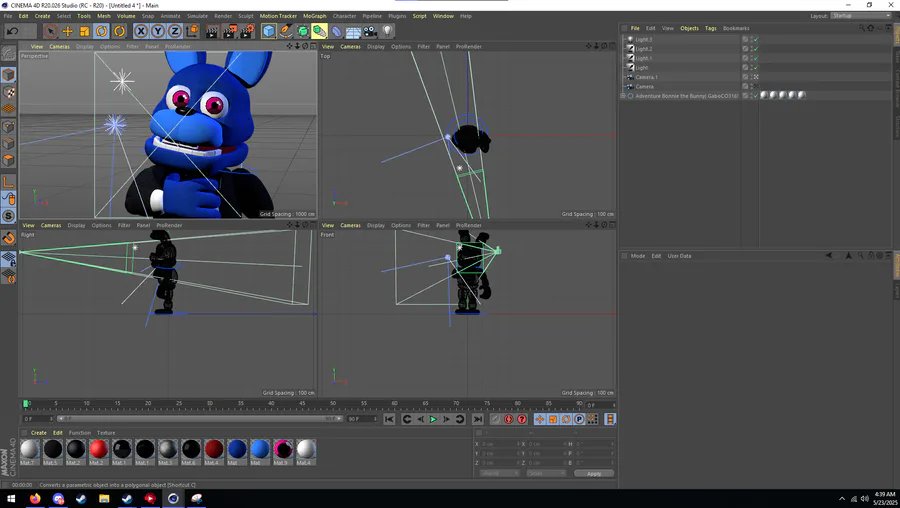Open Edit Render Settings clapperboard gear
This screenshot has width=900, height=508.
pos(247,31)
